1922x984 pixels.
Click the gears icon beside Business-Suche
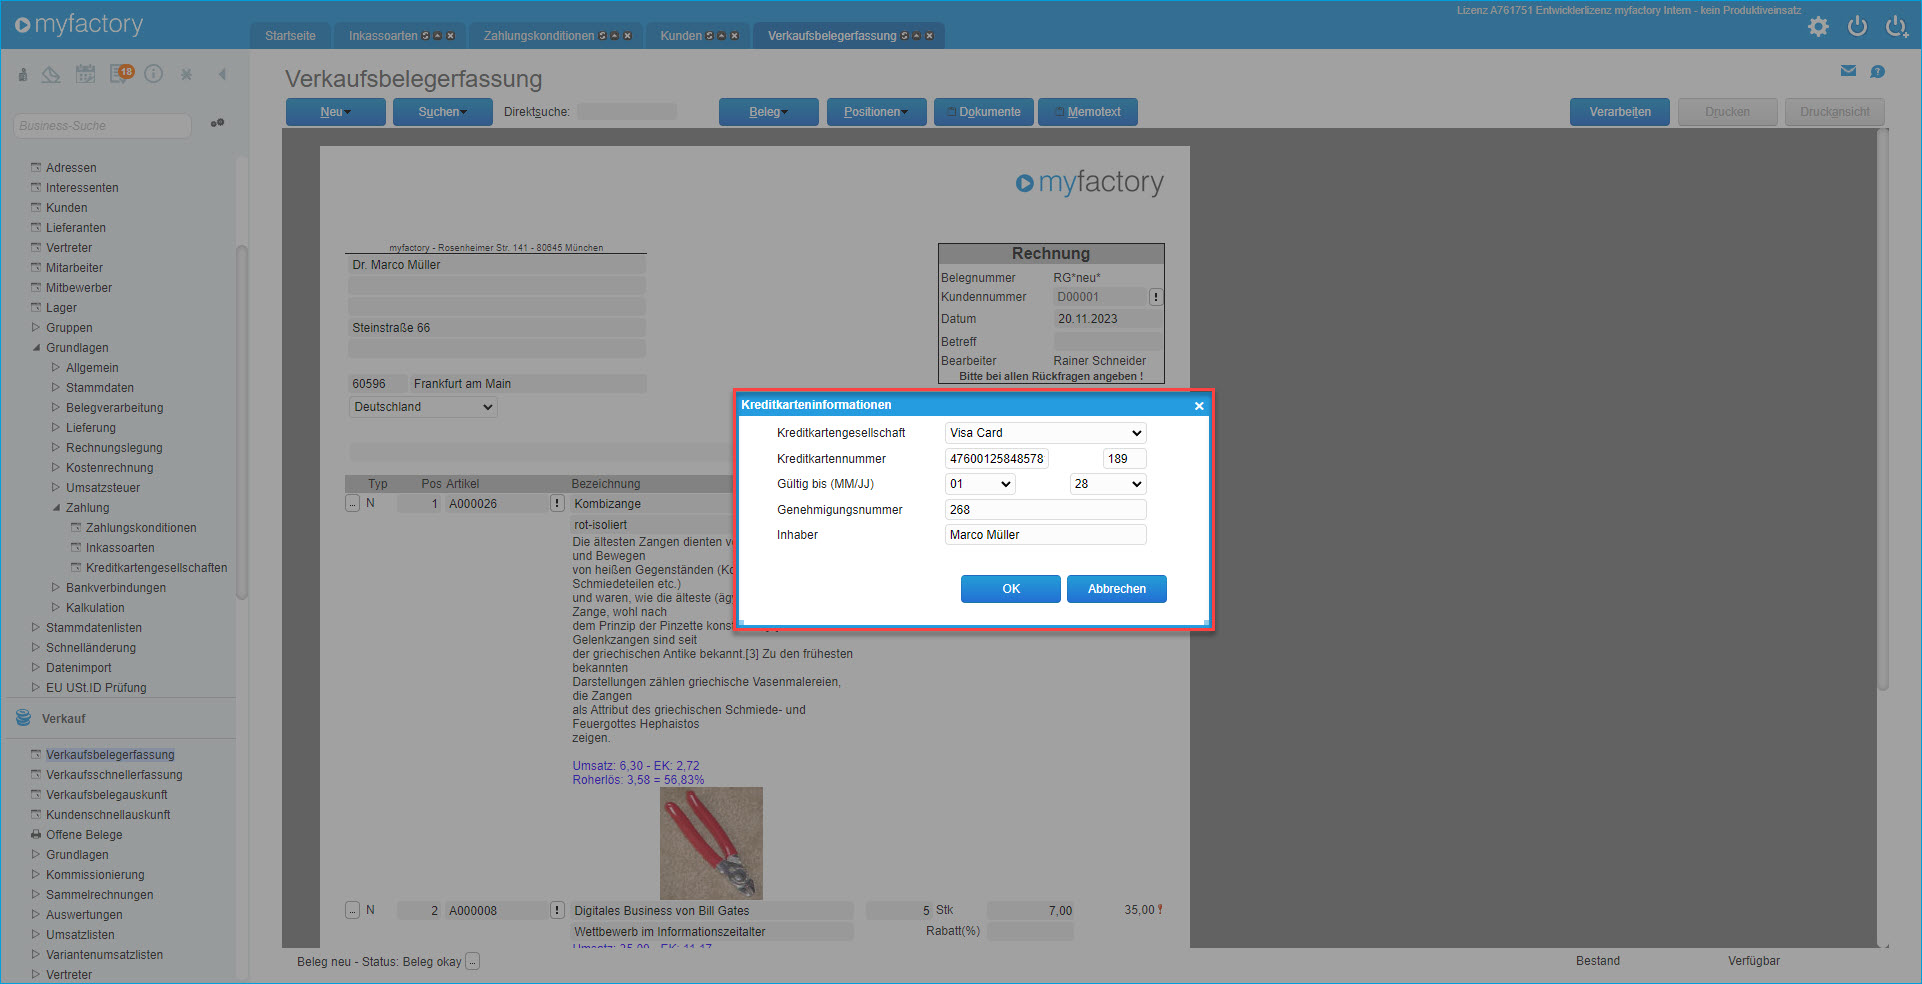pos(217,124)
